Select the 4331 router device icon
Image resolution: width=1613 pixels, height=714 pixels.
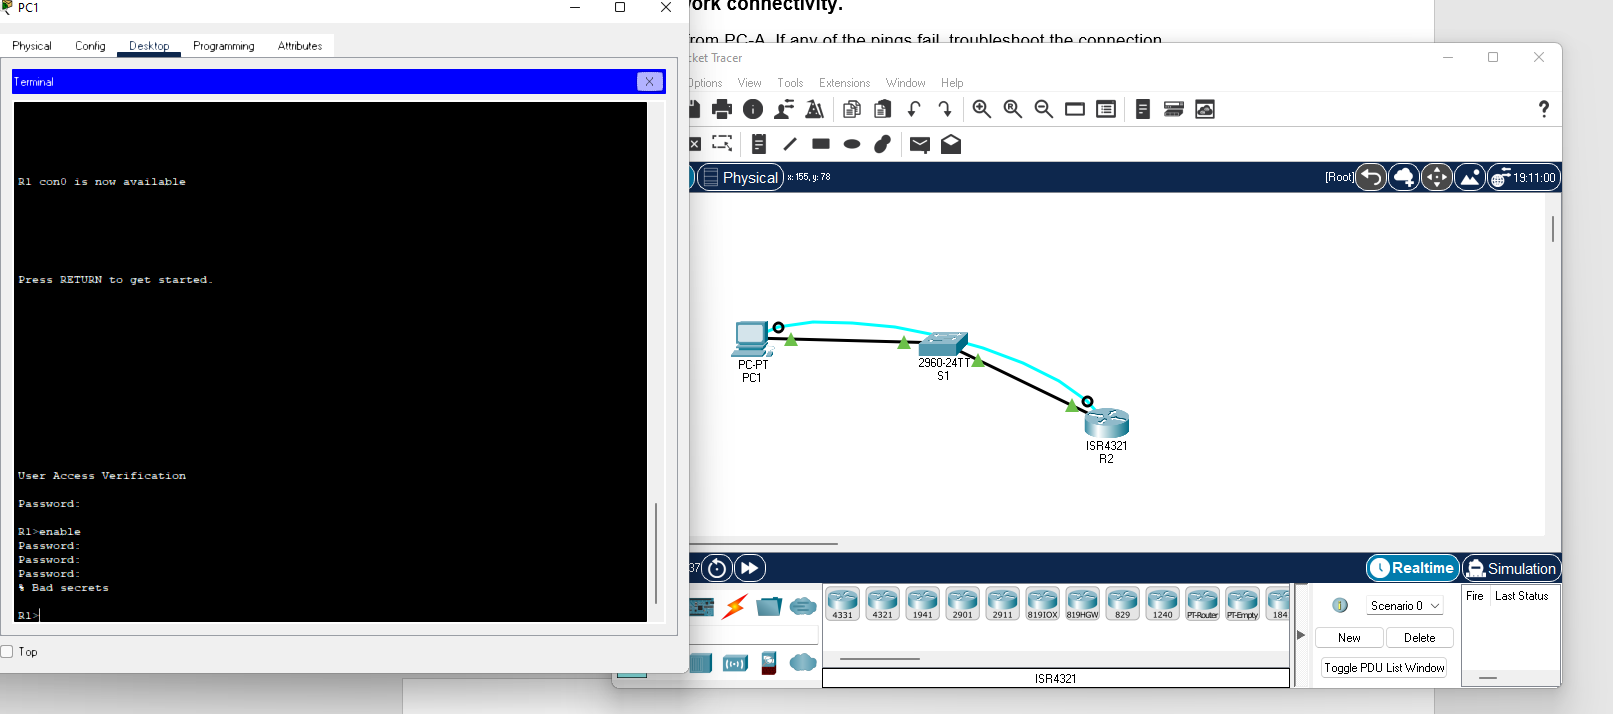[x=843, y=604]
